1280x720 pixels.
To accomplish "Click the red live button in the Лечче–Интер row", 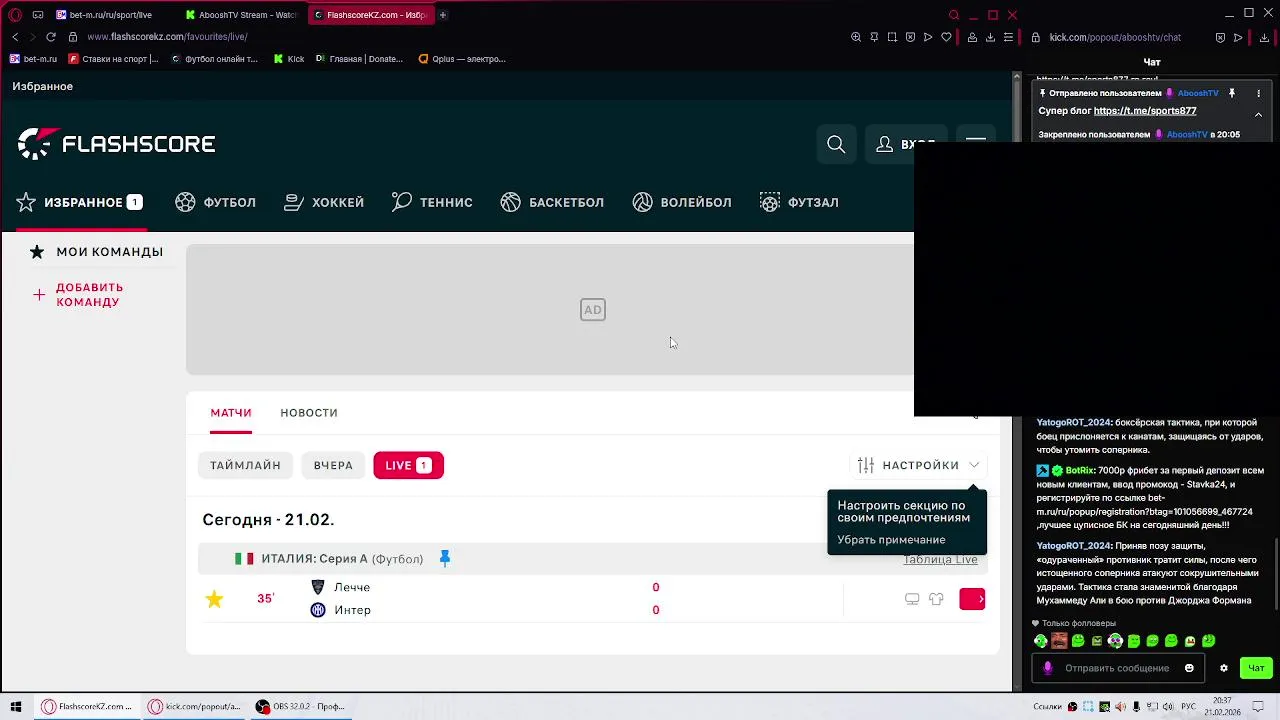I will [972, 599].
